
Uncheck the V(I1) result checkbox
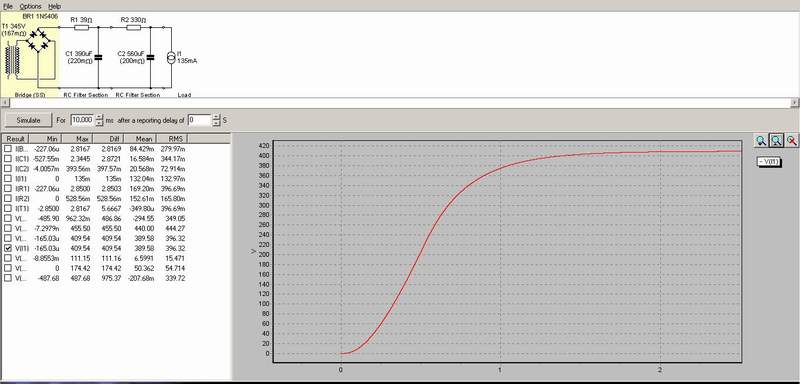[x=7, y=248]
